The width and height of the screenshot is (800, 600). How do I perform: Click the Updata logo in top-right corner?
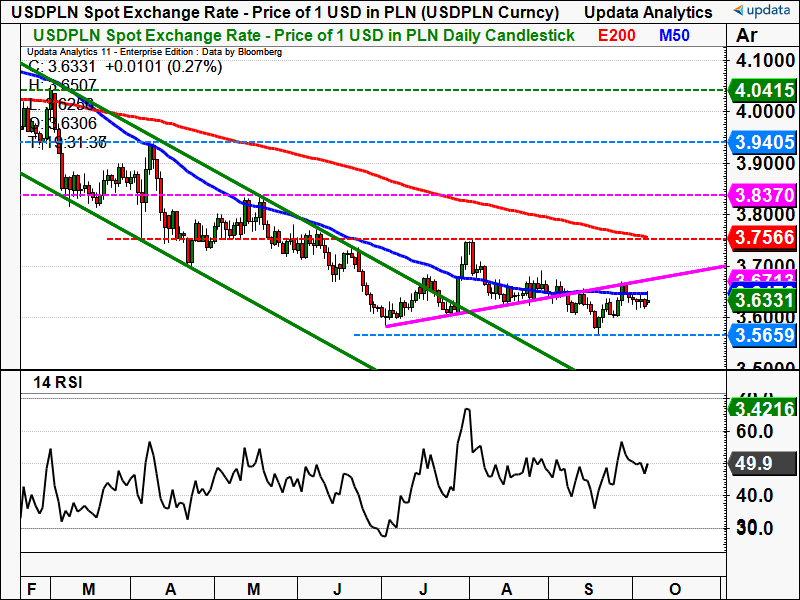(761, 12)
